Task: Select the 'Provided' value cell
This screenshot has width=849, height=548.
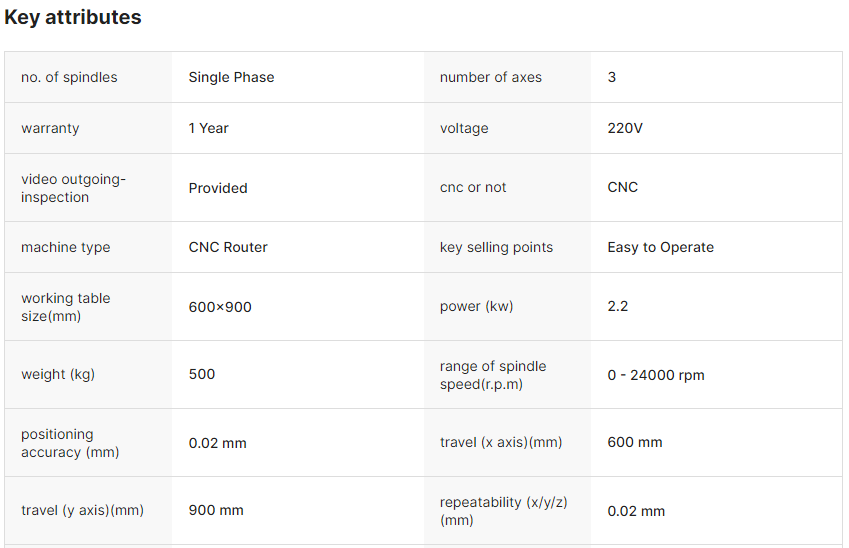Action: point(218,188)
